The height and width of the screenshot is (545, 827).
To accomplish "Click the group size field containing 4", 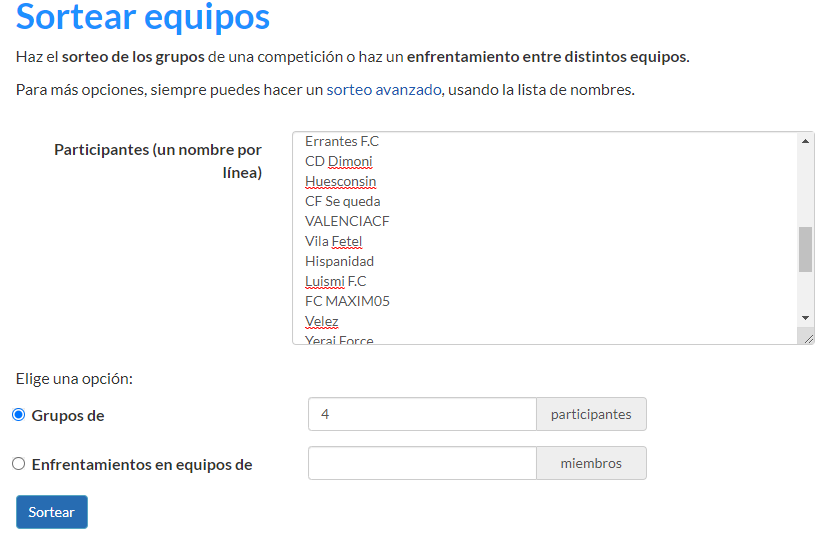I will tap(422, 414).
